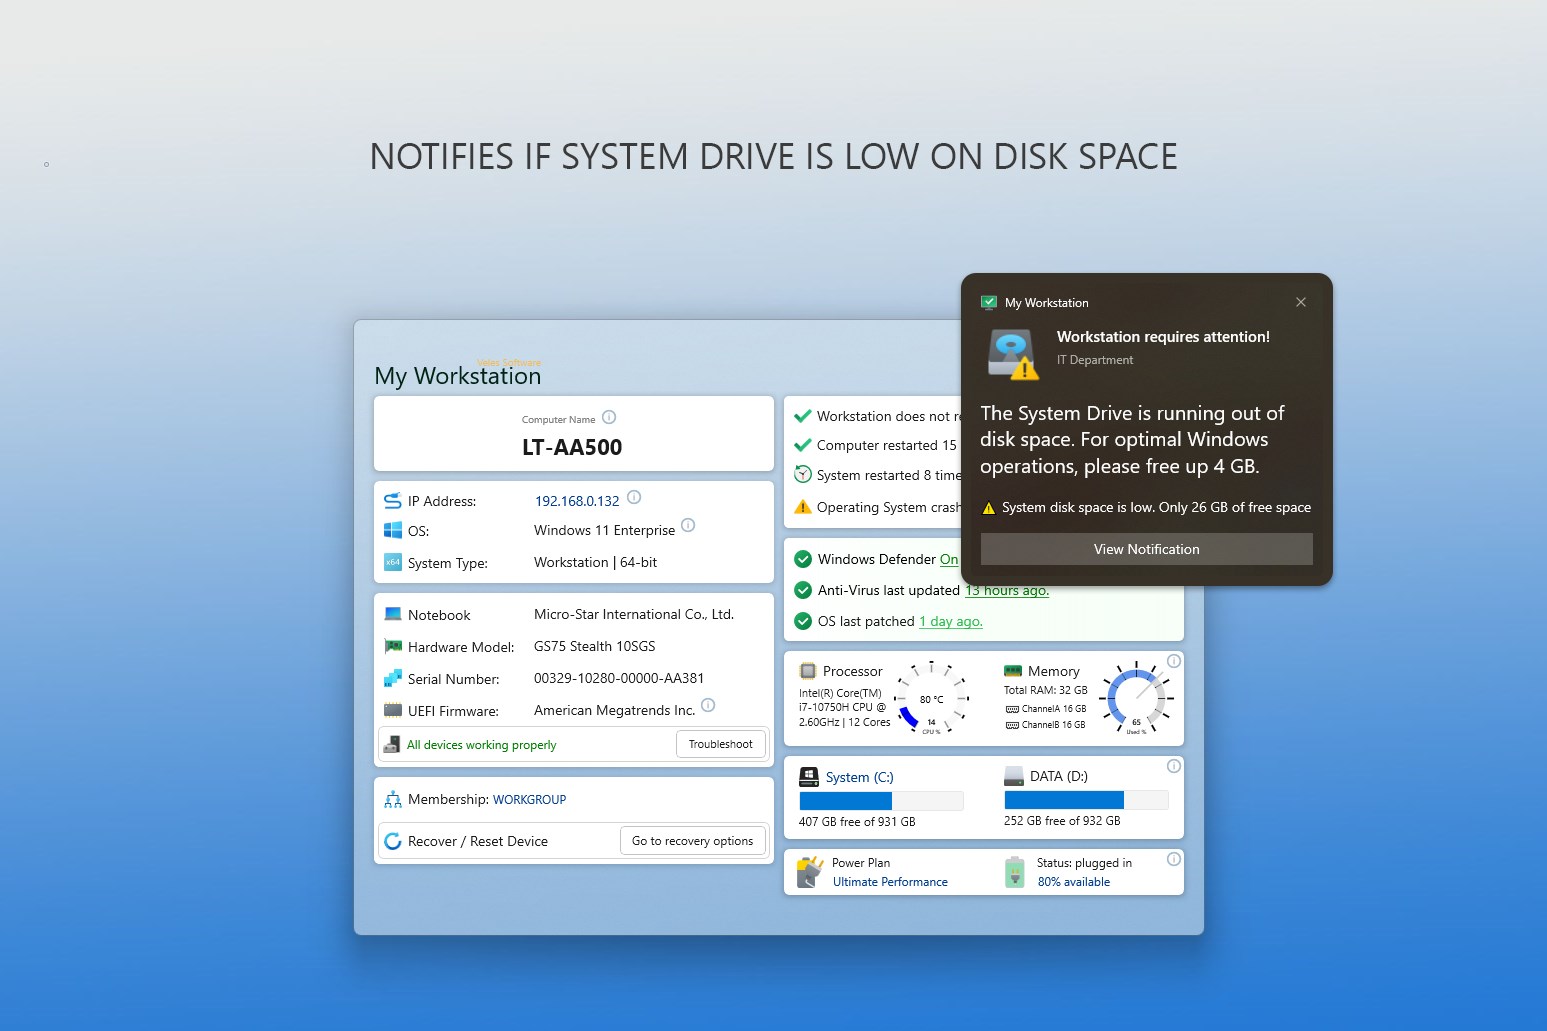Click the hardware model GS75 Stealth 10SGS
Screen dimensions: 1547x1031
point(595,646)
